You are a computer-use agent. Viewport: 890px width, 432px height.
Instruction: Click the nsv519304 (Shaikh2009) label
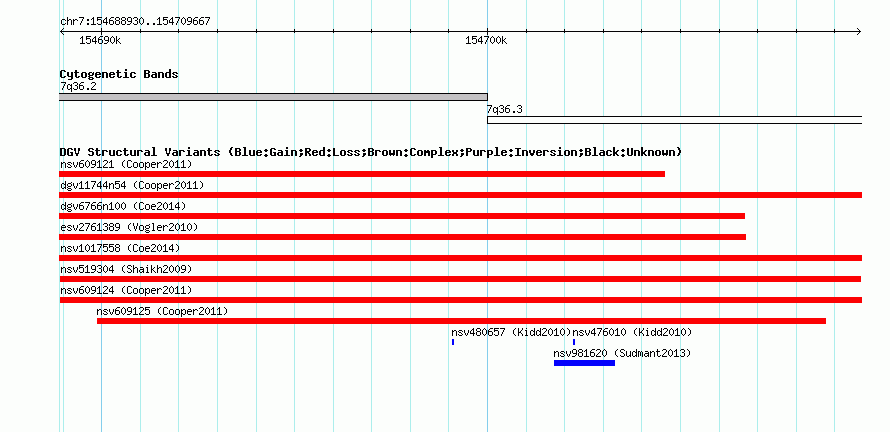pyautogui.click(x=126, y=269)
